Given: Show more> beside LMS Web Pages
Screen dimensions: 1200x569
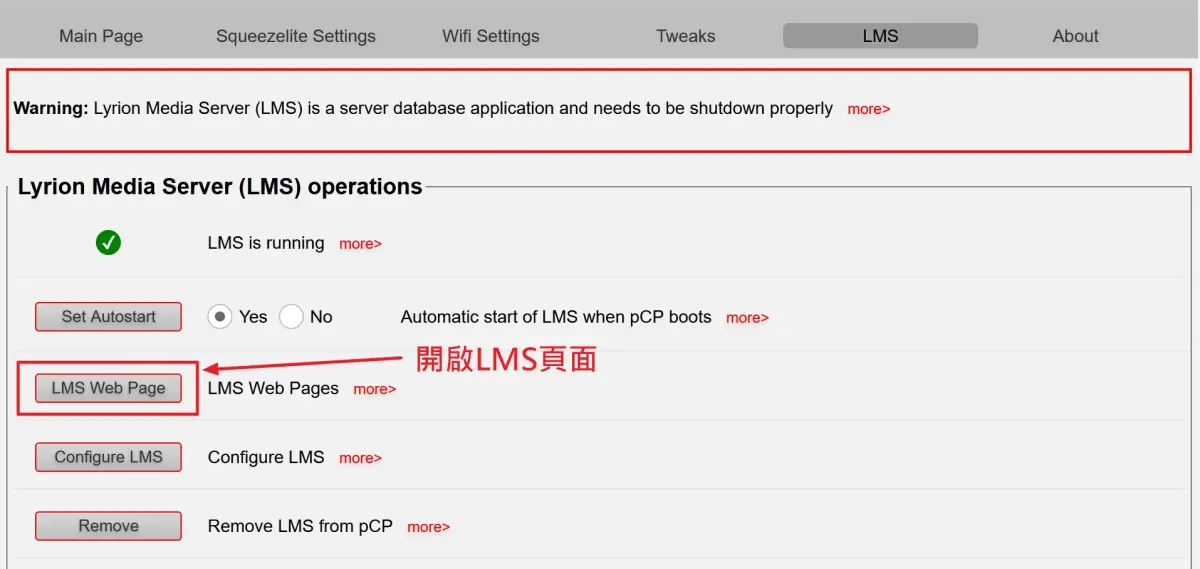Looking at the screenshot, I should (375, 389).
